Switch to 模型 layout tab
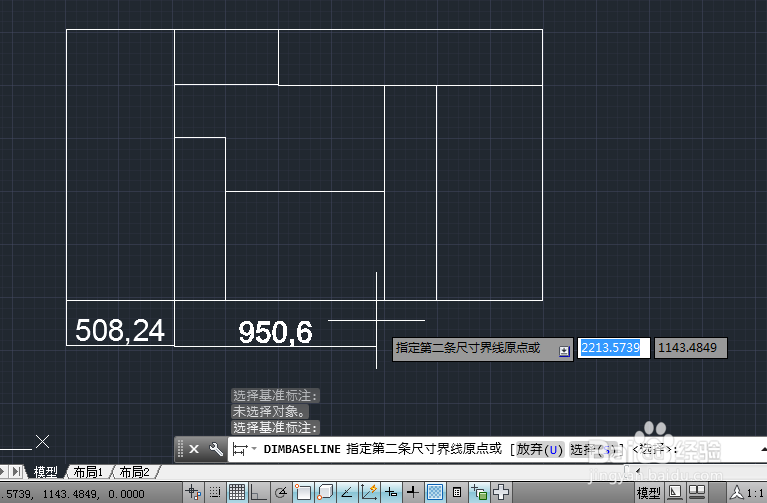This screenshot has height=503, width=767. (x=45, y=472)
